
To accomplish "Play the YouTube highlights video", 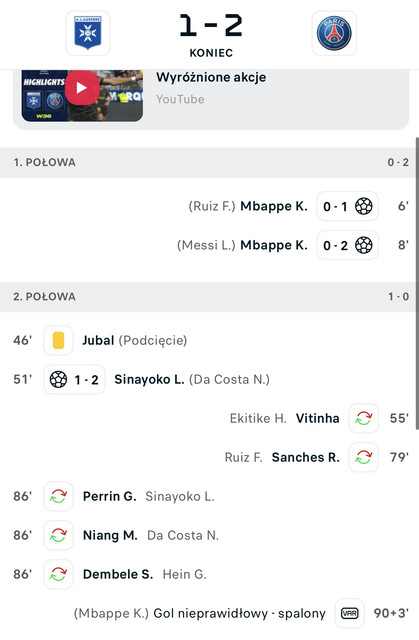I will tap(82, 88).
